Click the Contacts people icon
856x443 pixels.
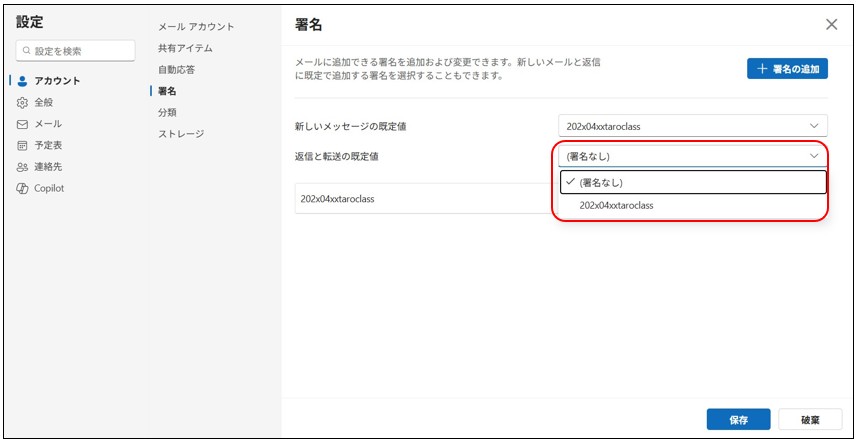click(23, 167)
